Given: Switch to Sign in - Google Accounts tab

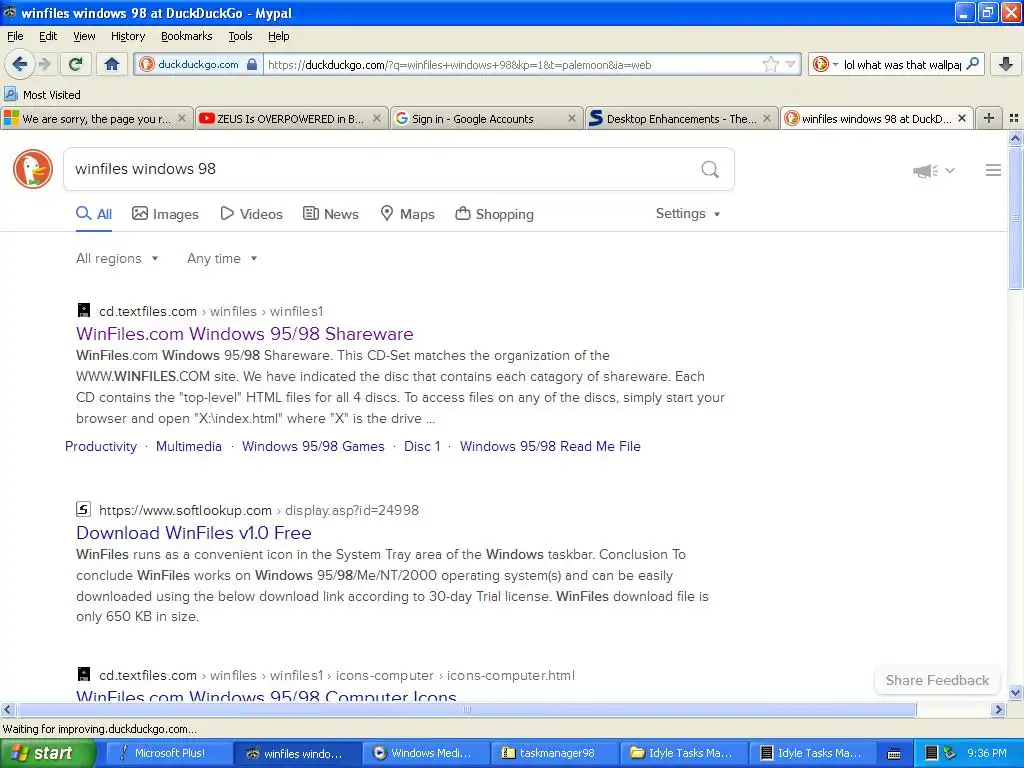Looking at the screenshot, I should 486,118.
